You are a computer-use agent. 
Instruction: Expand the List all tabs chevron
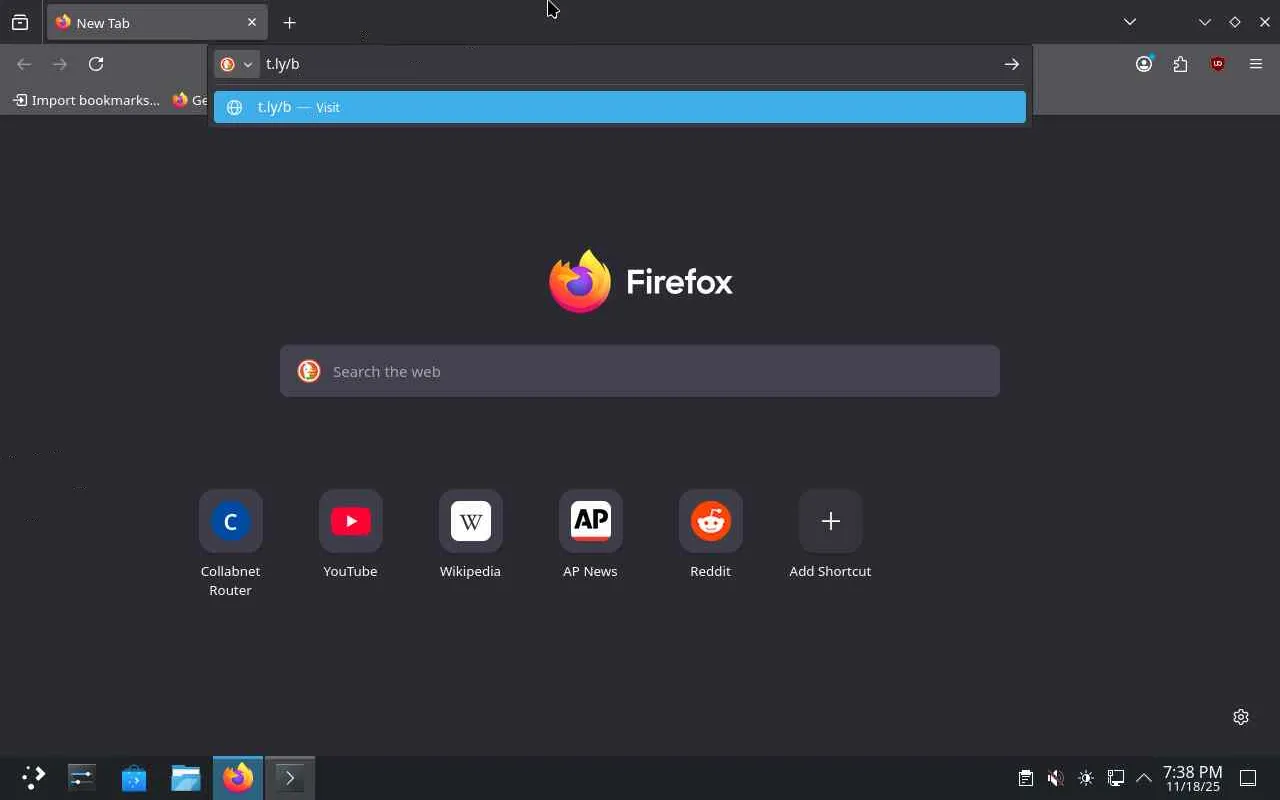[x=1130, y=22]
